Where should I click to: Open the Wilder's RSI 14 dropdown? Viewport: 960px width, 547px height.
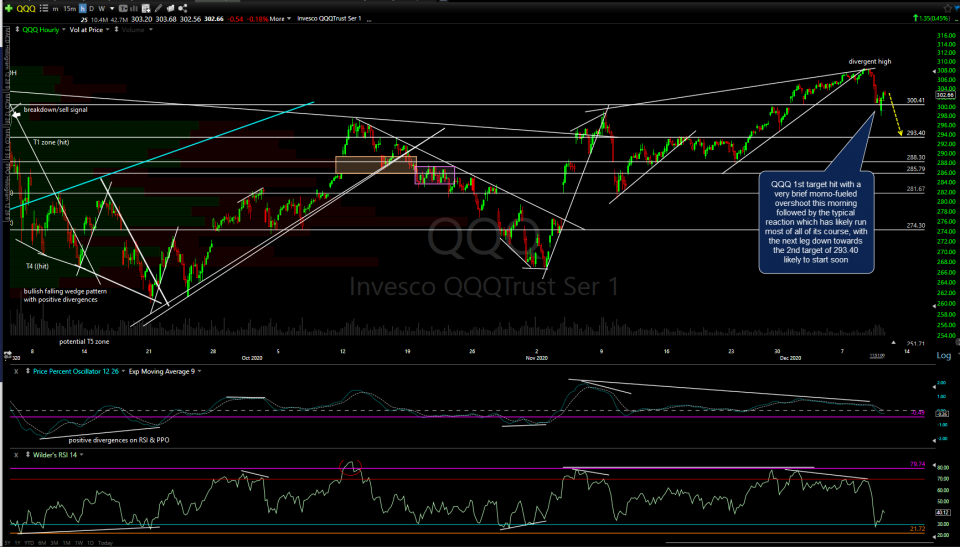click(81, 455)
